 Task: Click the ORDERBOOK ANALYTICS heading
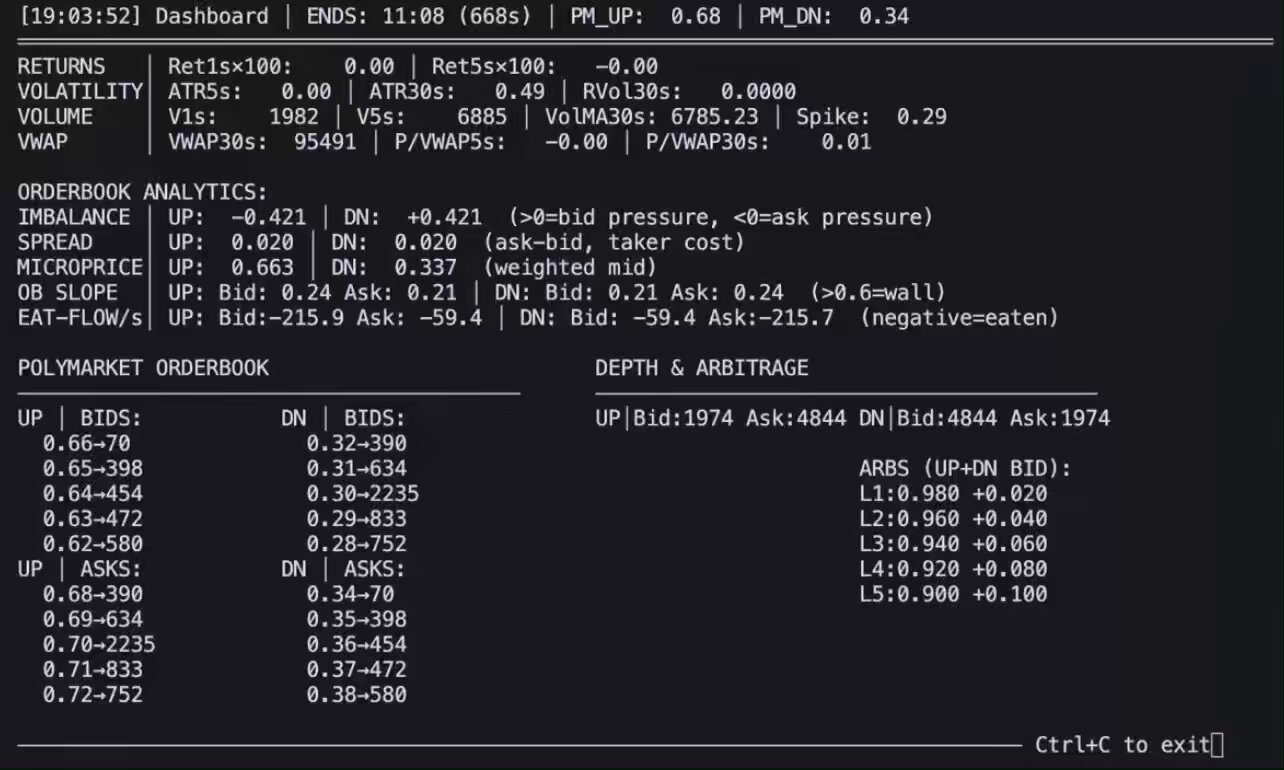pyautogui.click(x=142, y=192)
